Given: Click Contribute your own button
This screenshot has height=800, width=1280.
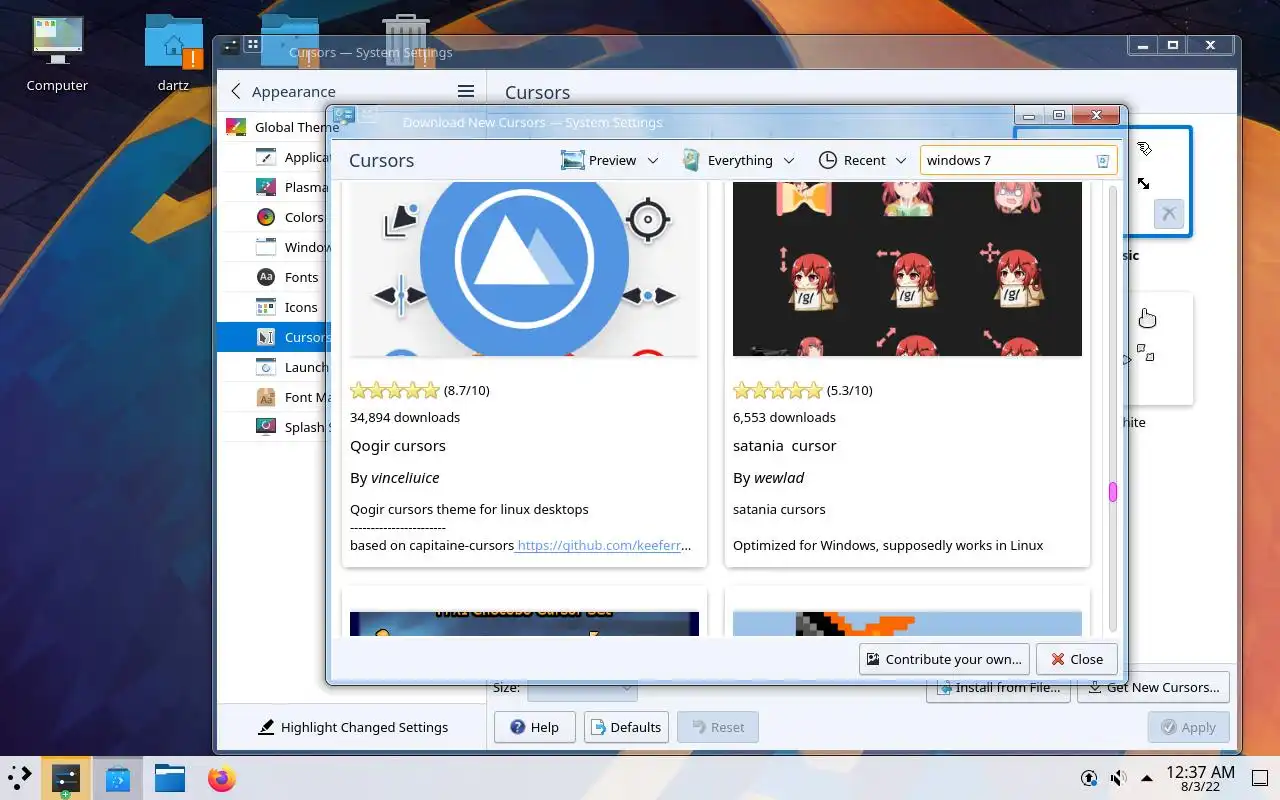Looking at the screenshot, I should 944,659.
